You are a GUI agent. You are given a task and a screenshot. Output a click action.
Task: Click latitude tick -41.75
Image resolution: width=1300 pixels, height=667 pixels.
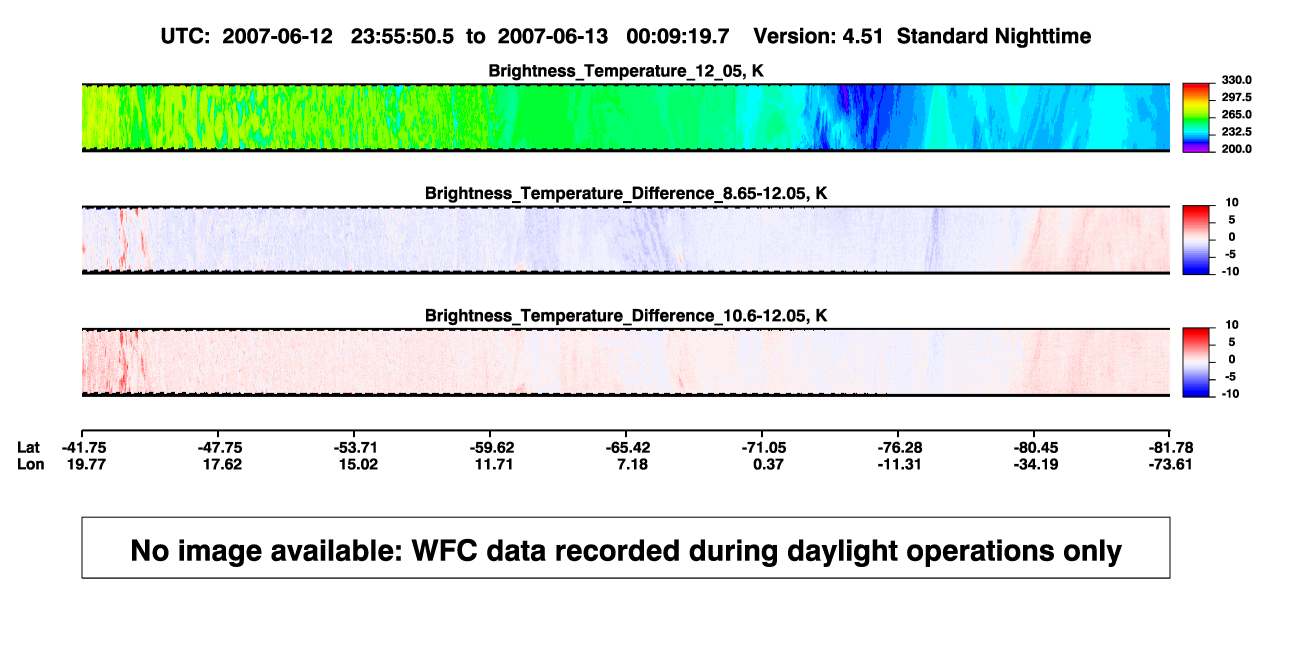tap(82, 447)
